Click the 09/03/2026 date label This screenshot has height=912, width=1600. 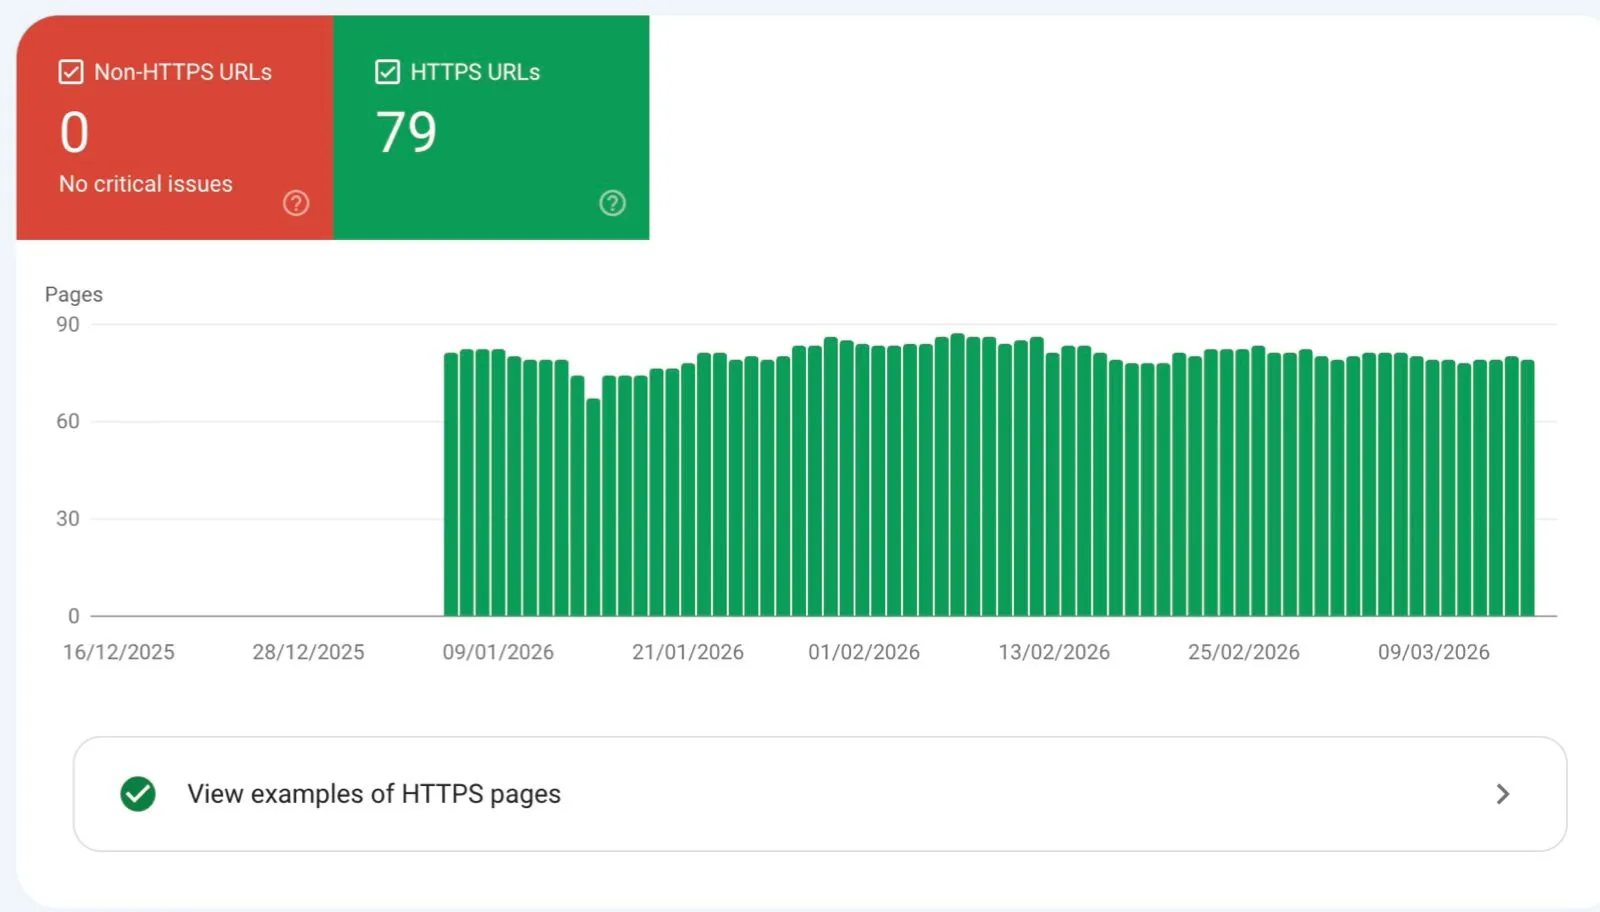click(x=1434, y=652)
